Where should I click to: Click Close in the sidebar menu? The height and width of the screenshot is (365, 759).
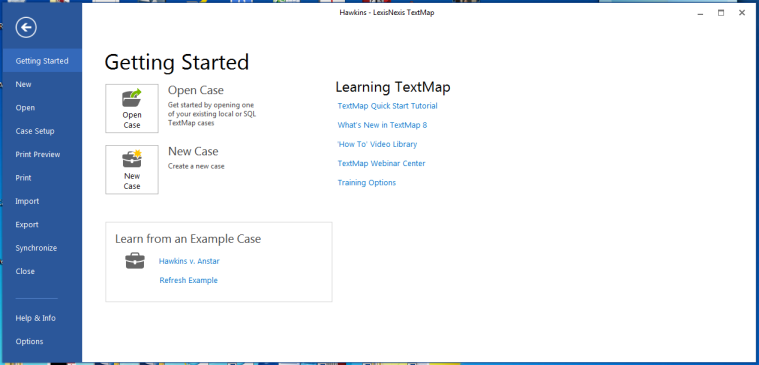pyautogui.click(x=25, y=271)
